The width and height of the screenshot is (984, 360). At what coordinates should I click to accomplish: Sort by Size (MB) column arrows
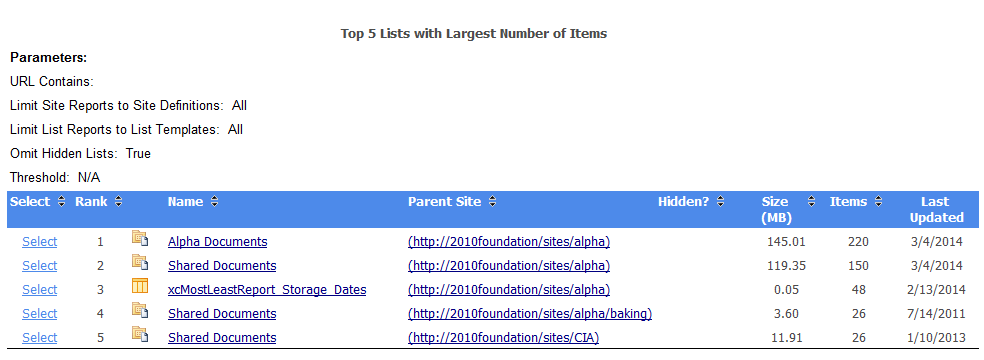(x=811, y=202)
